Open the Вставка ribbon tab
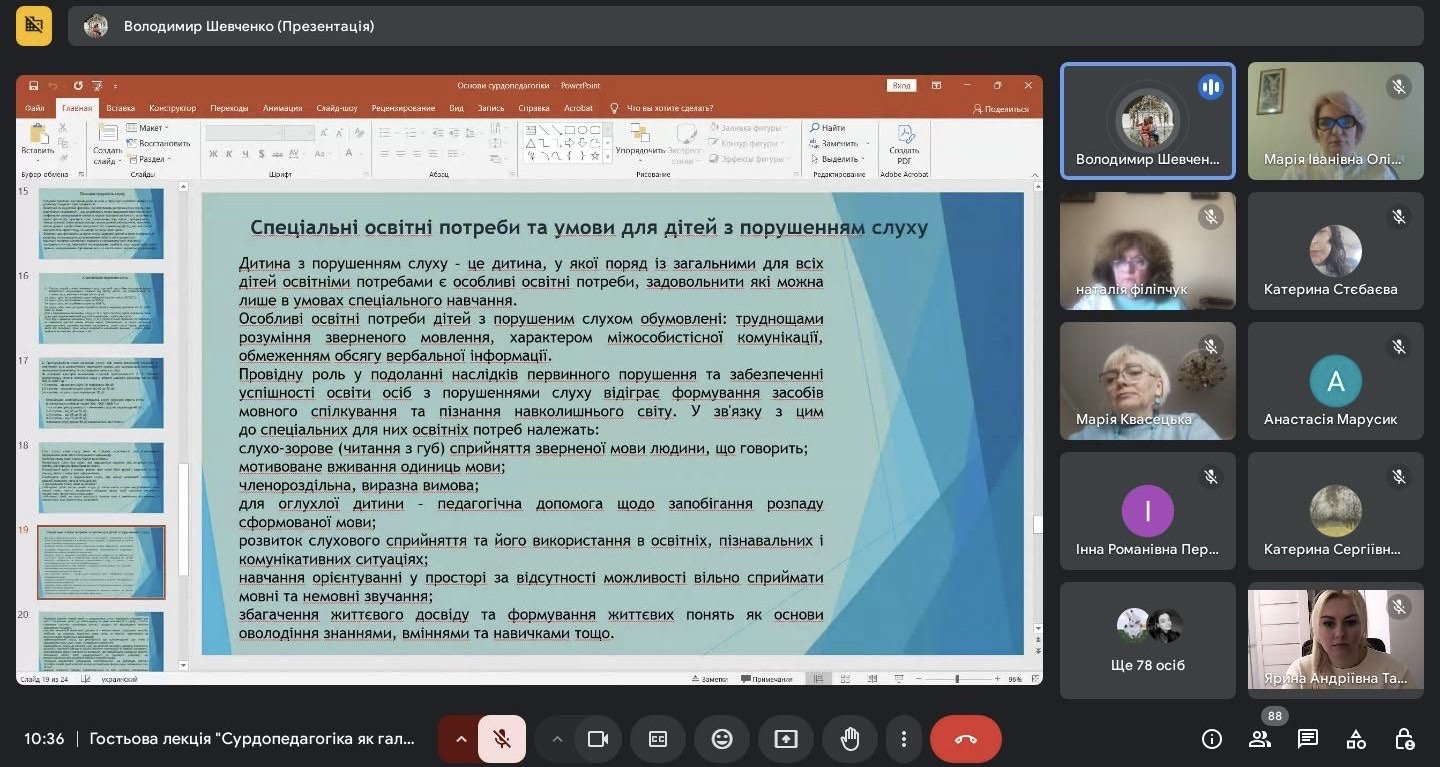This screenshot has height=767, width=1440. [x=120, y=108]
